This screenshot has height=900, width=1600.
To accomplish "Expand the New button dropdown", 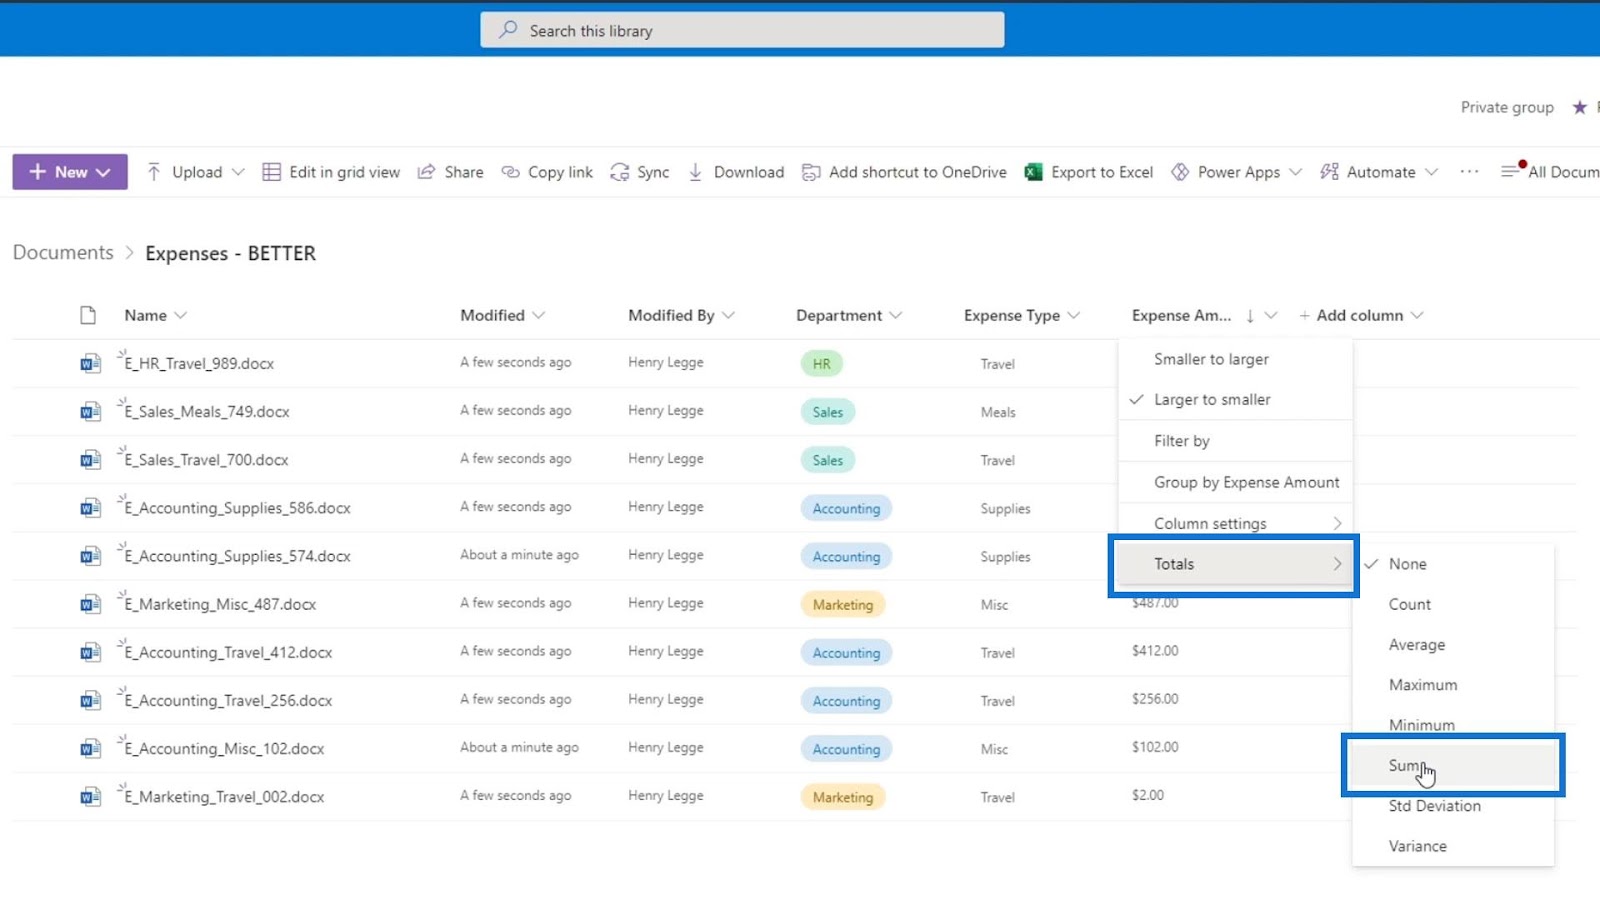I will 103,172.
